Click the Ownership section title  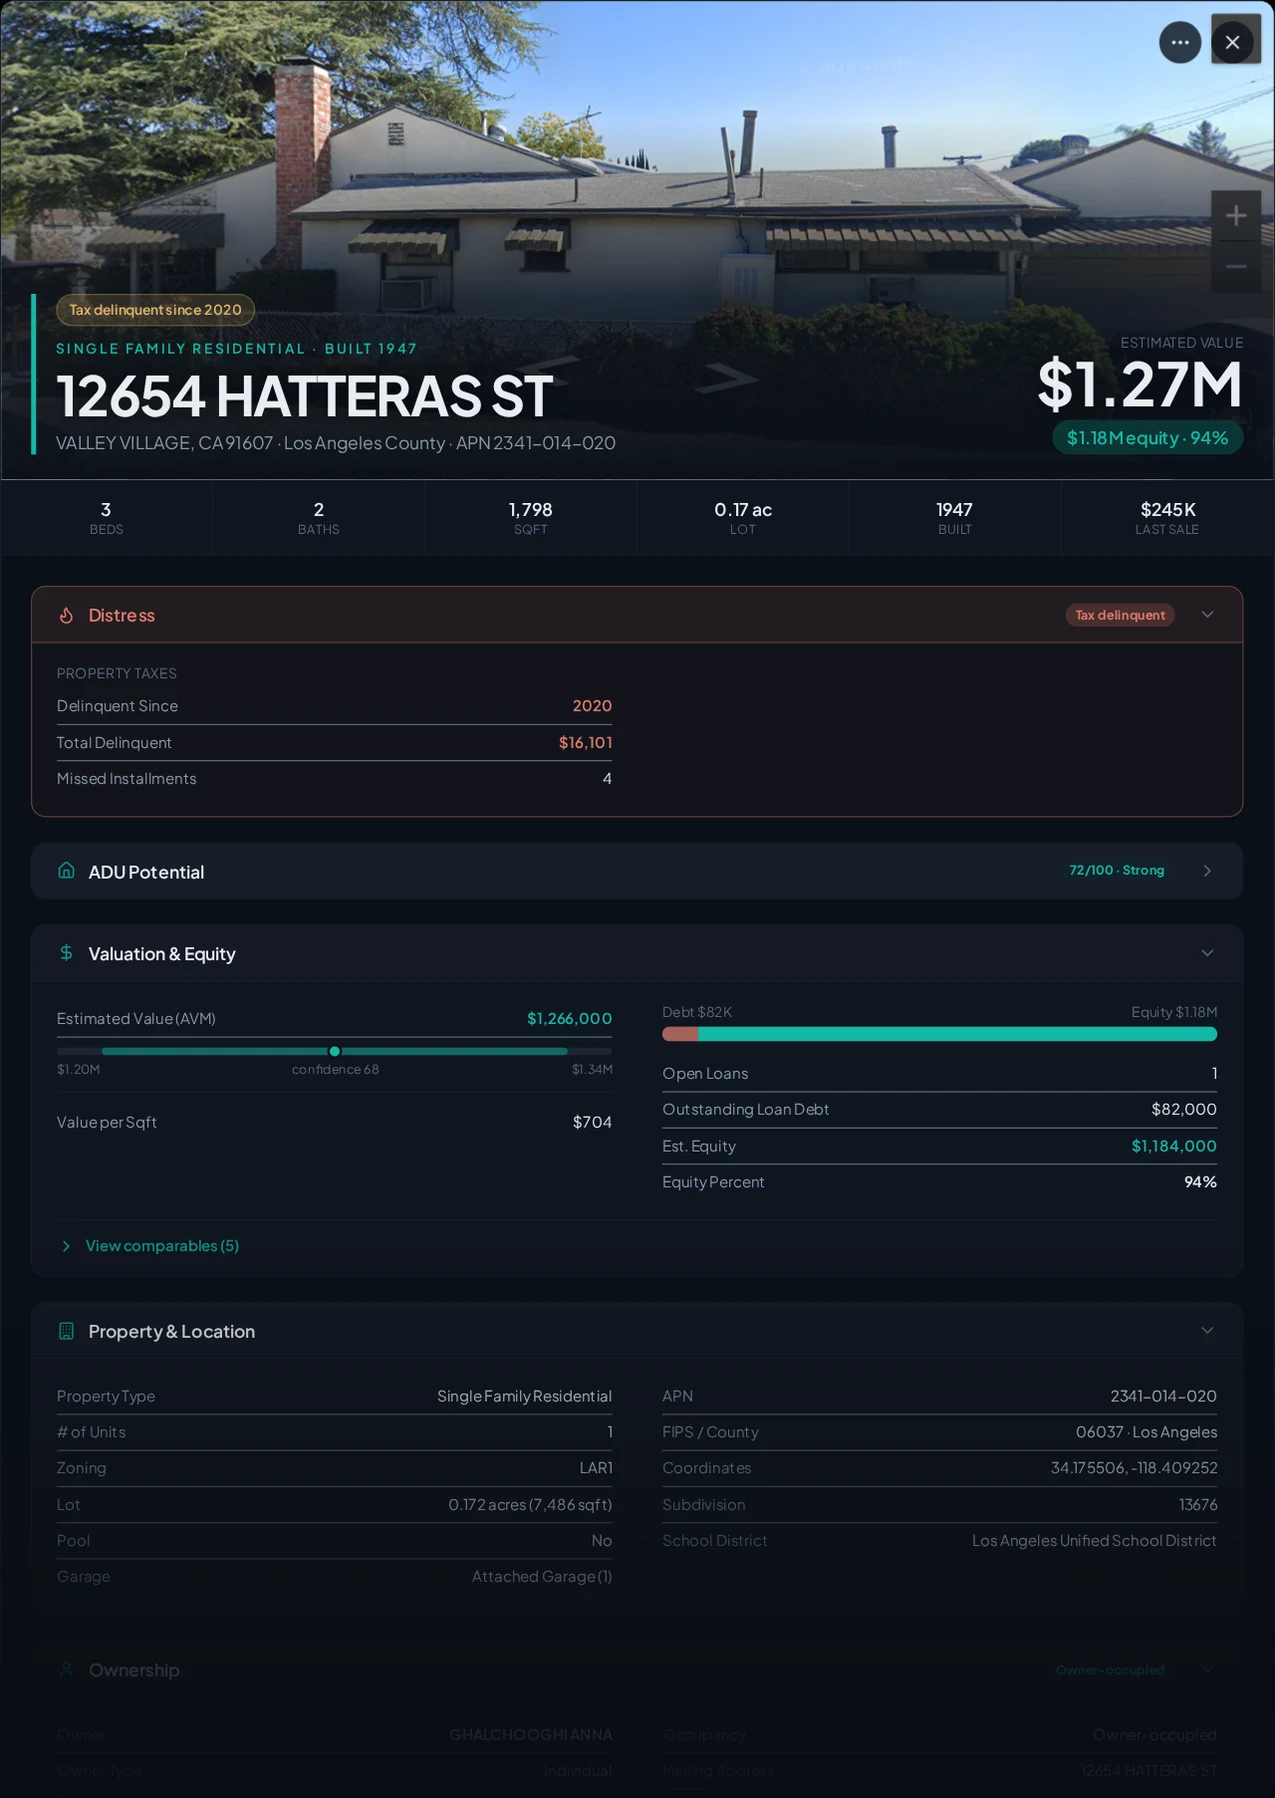pos(134,1670)
